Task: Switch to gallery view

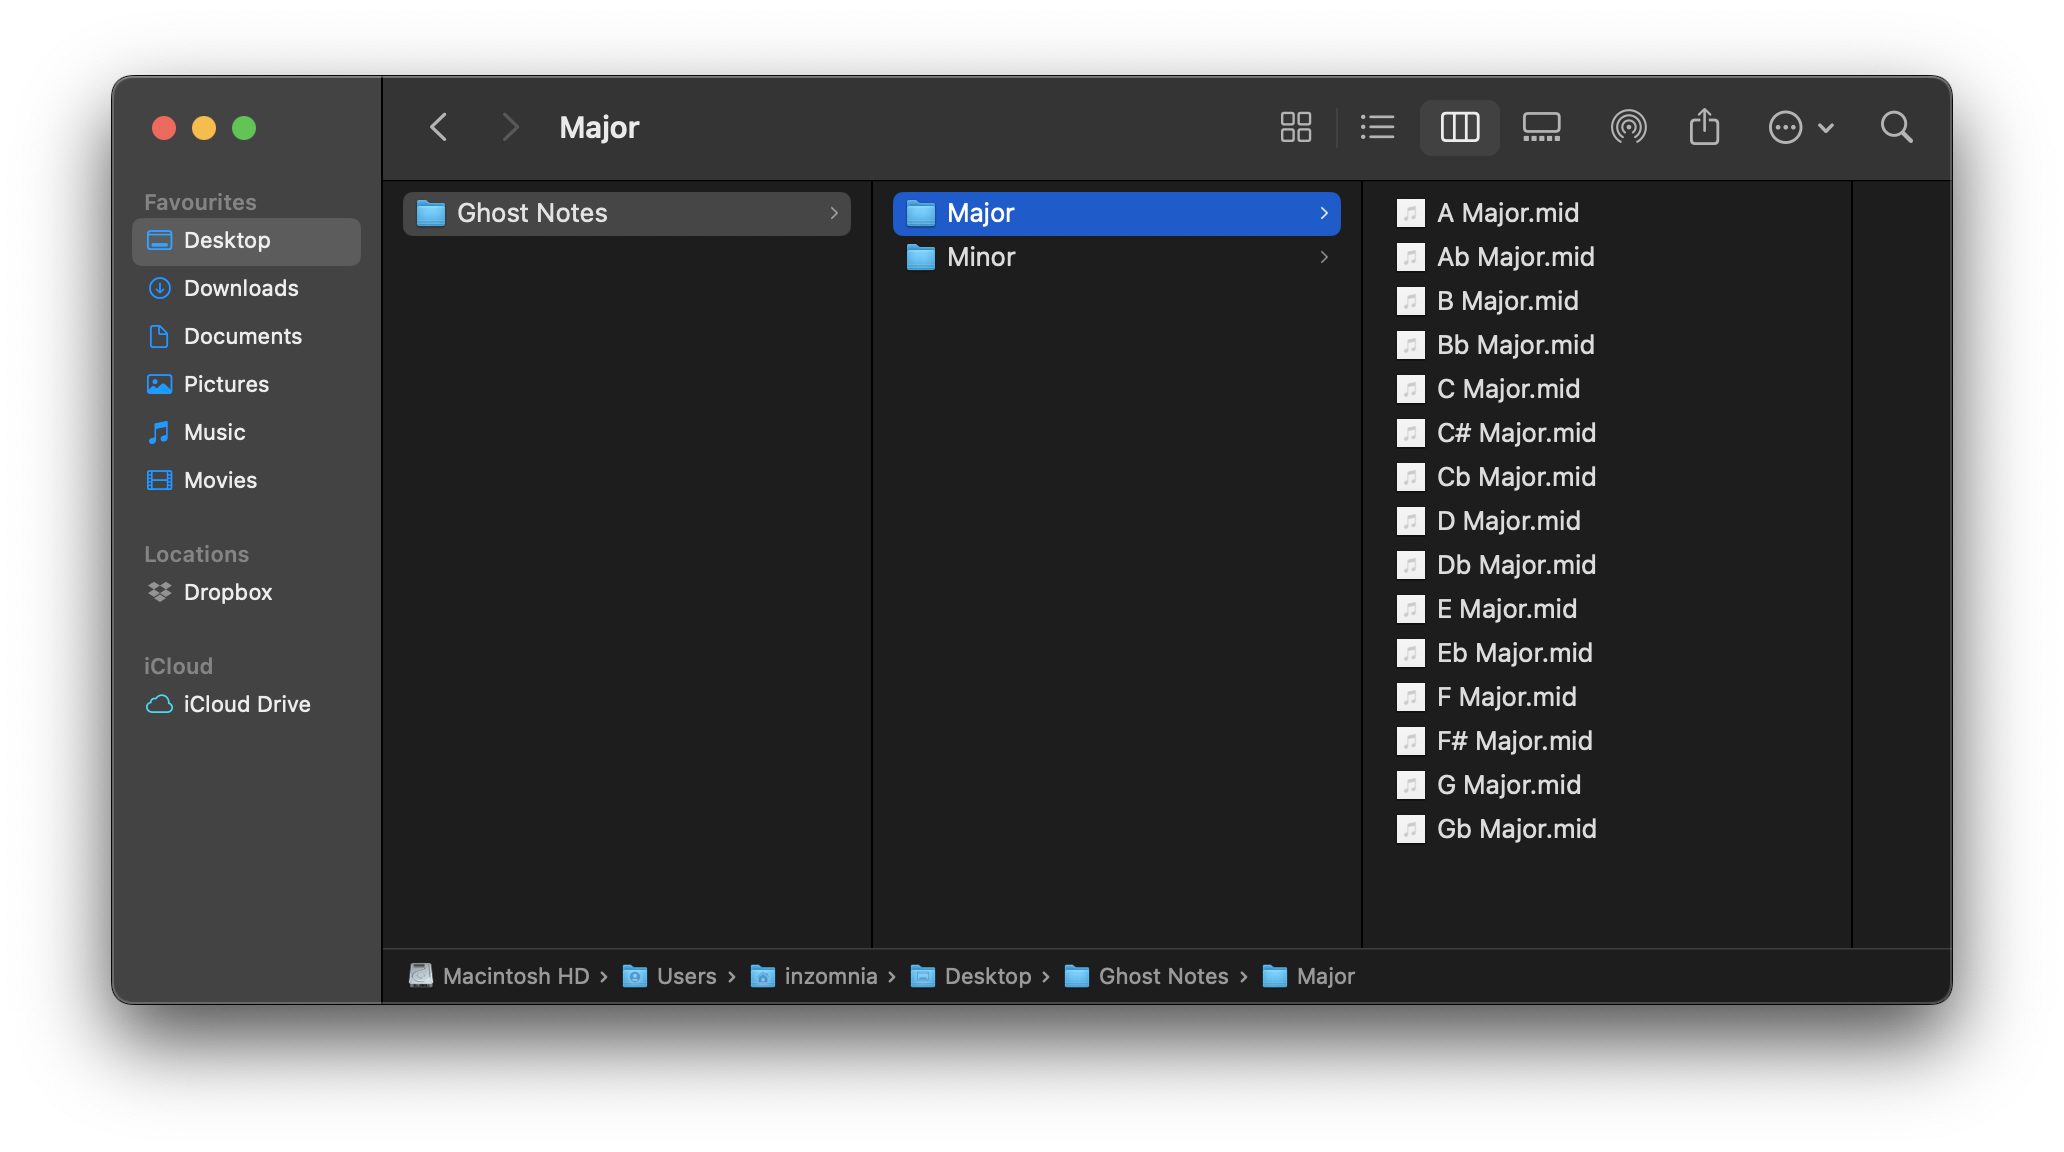Action: click(1541, 127)
